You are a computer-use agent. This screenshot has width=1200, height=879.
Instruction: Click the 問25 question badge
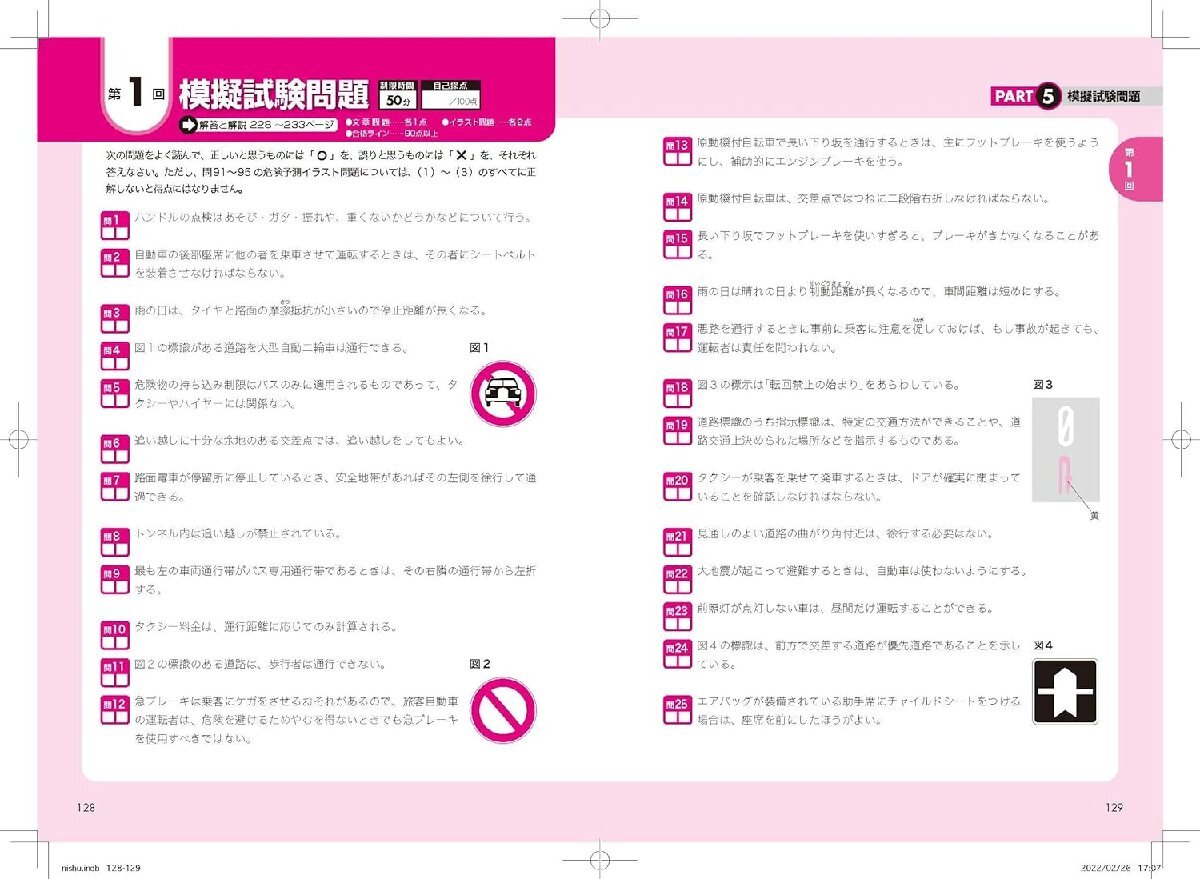click(678, 709)
